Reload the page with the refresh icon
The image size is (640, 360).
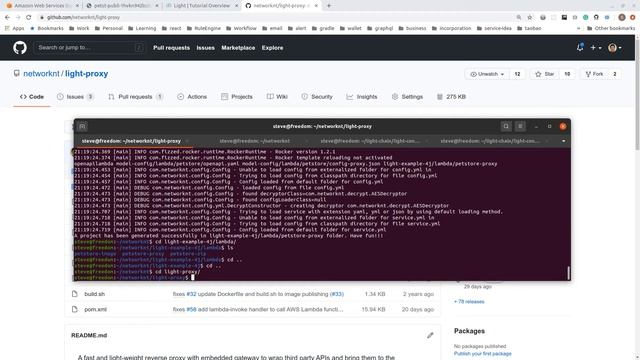pyautogui.click(x=29, y=17)
